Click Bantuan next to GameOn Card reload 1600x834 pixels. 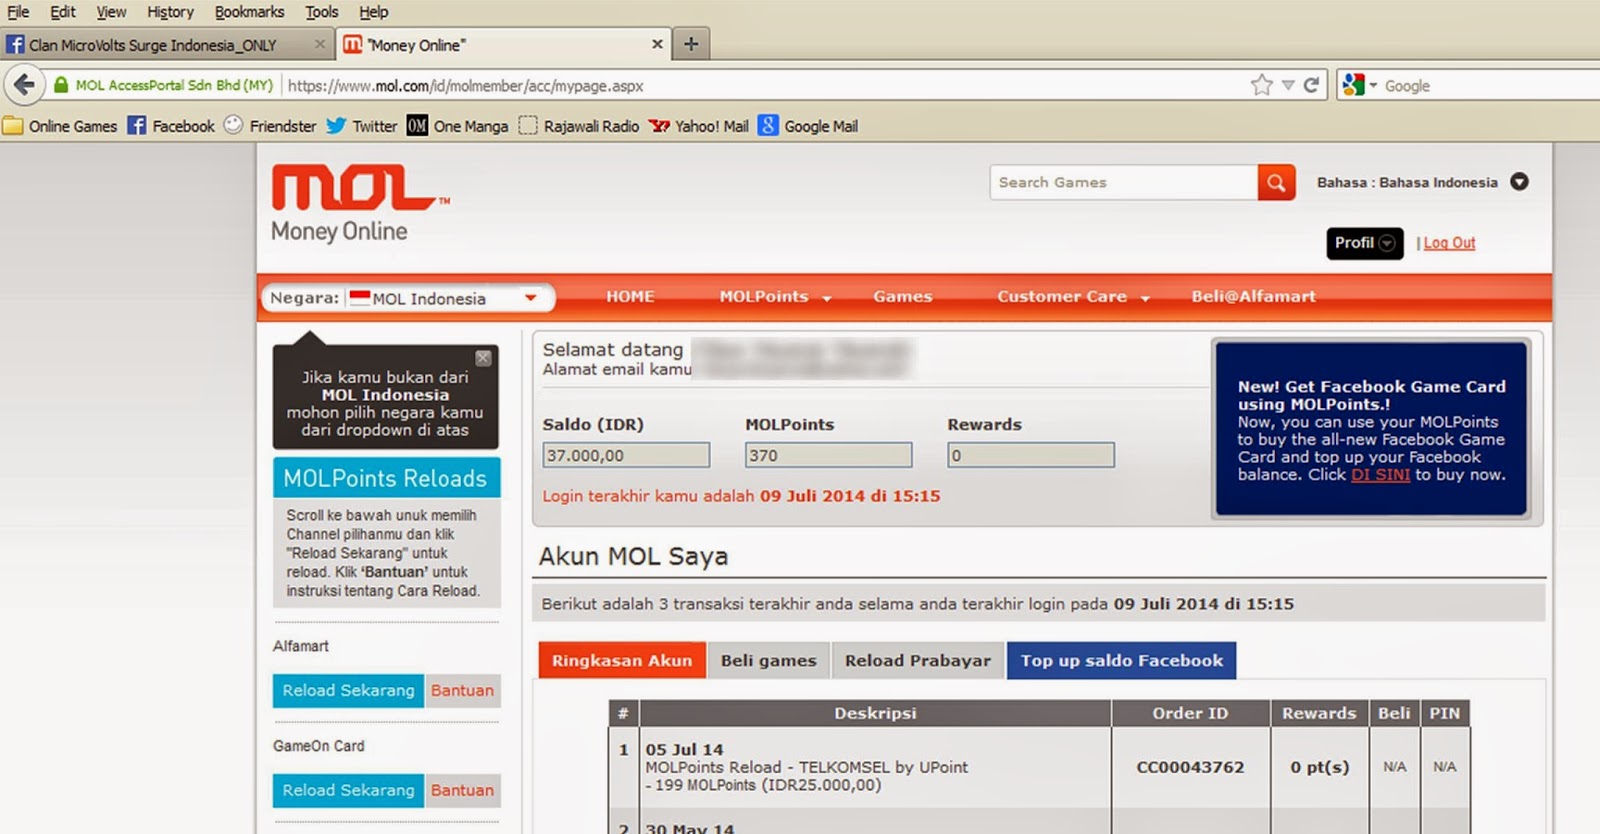coord(462,790)
